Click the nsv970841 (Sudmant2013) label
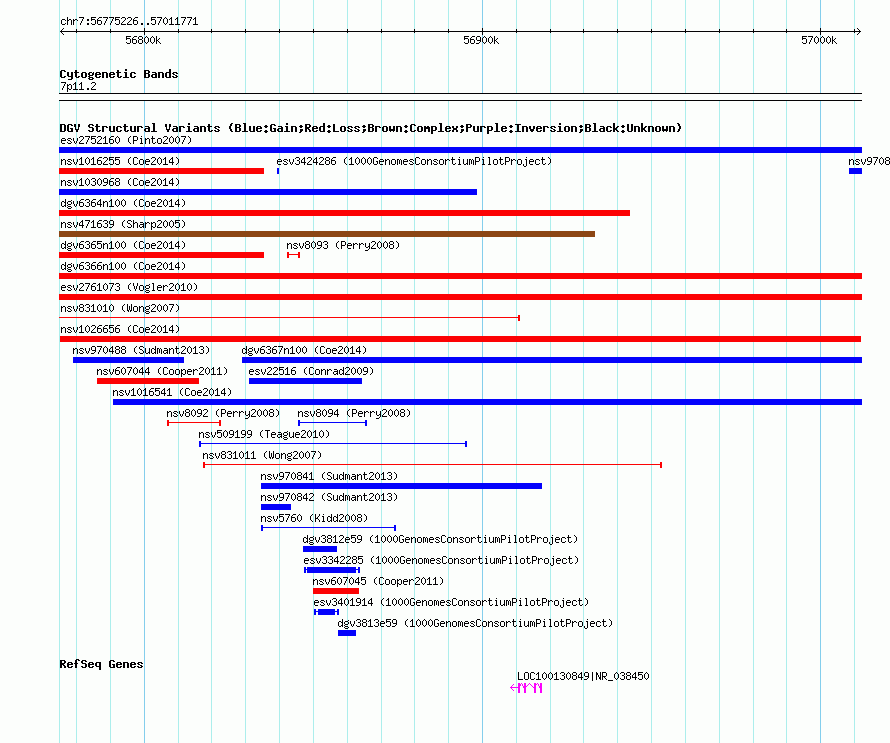Image resolution: width=890 pixels, height=743 pixels. point(329,476)
